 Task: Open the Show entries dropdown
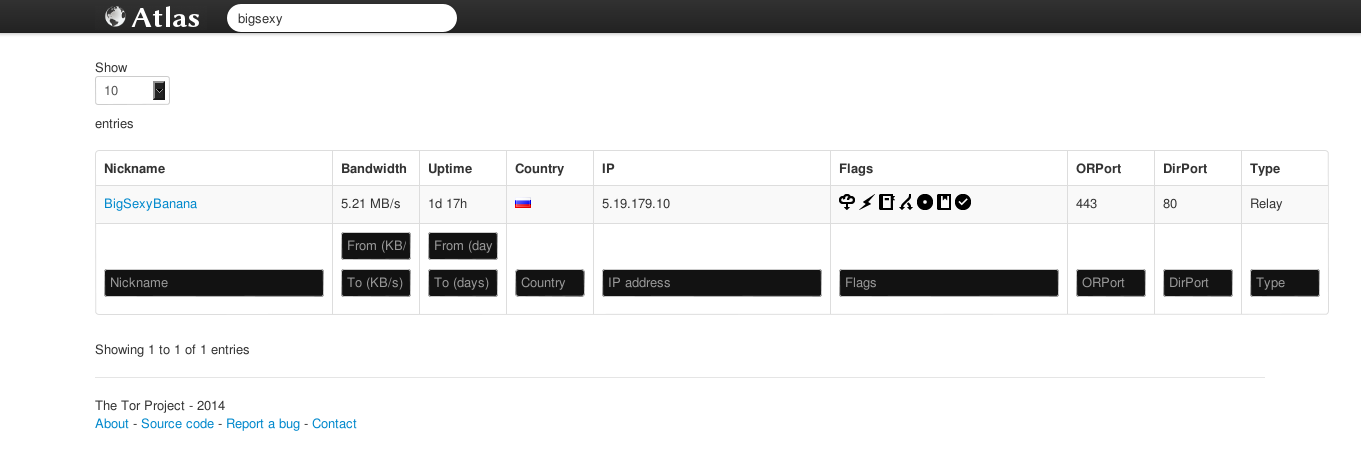[x=132, y=91]
